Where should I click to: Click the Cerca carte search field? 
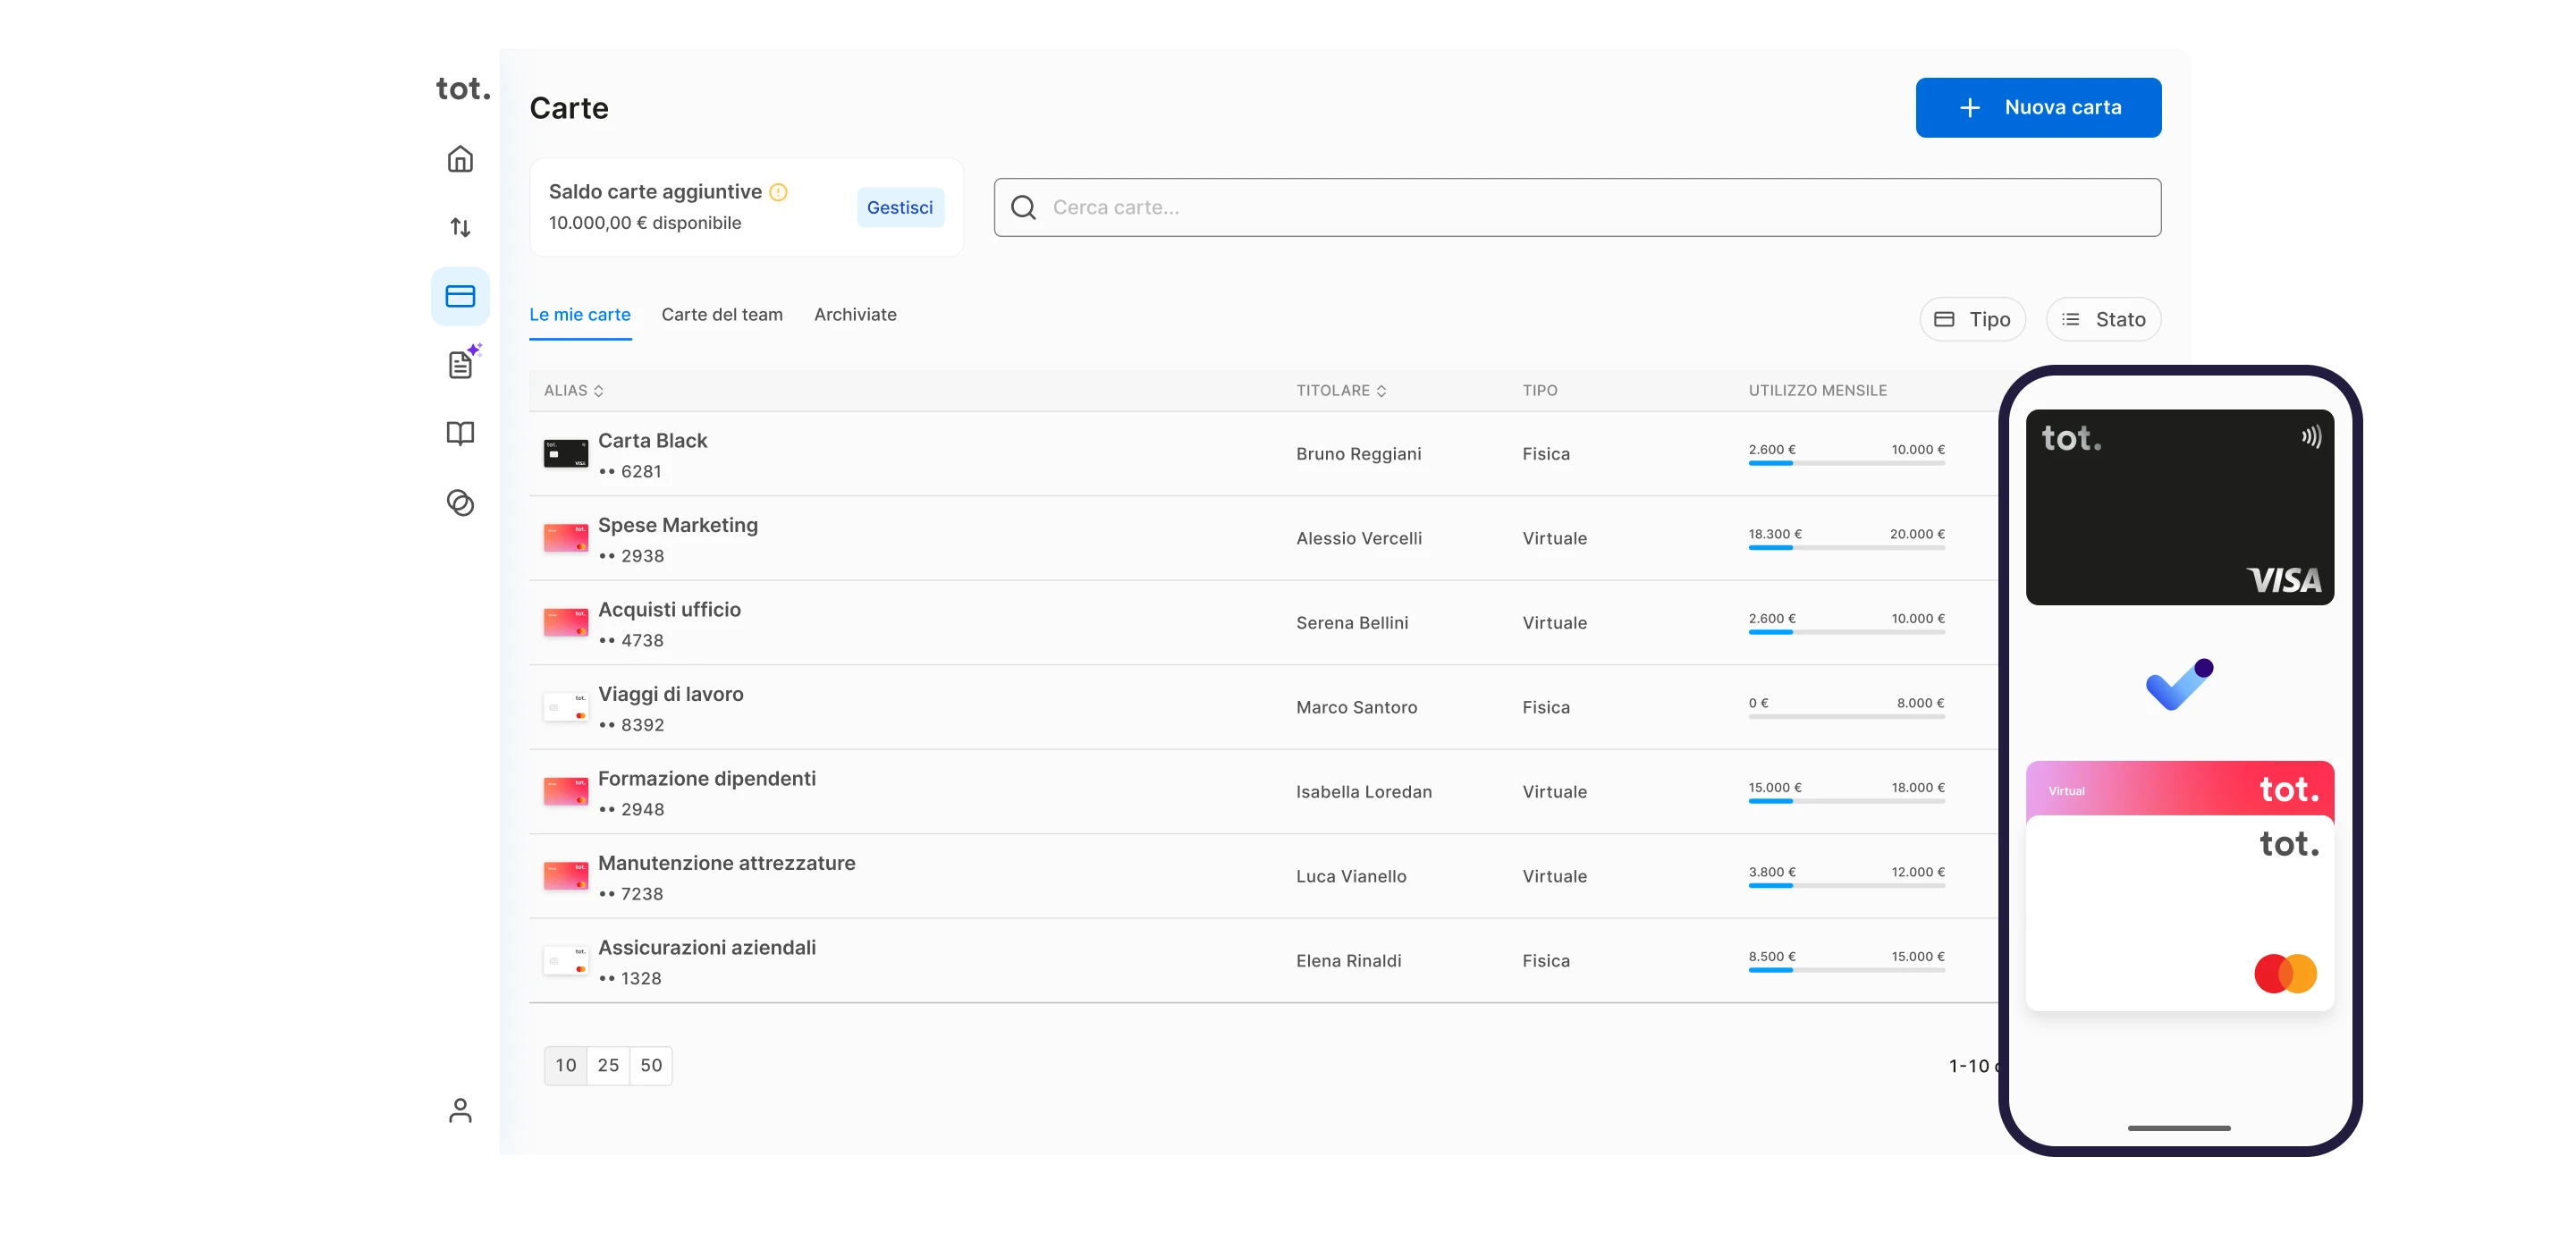(1577, 208)
